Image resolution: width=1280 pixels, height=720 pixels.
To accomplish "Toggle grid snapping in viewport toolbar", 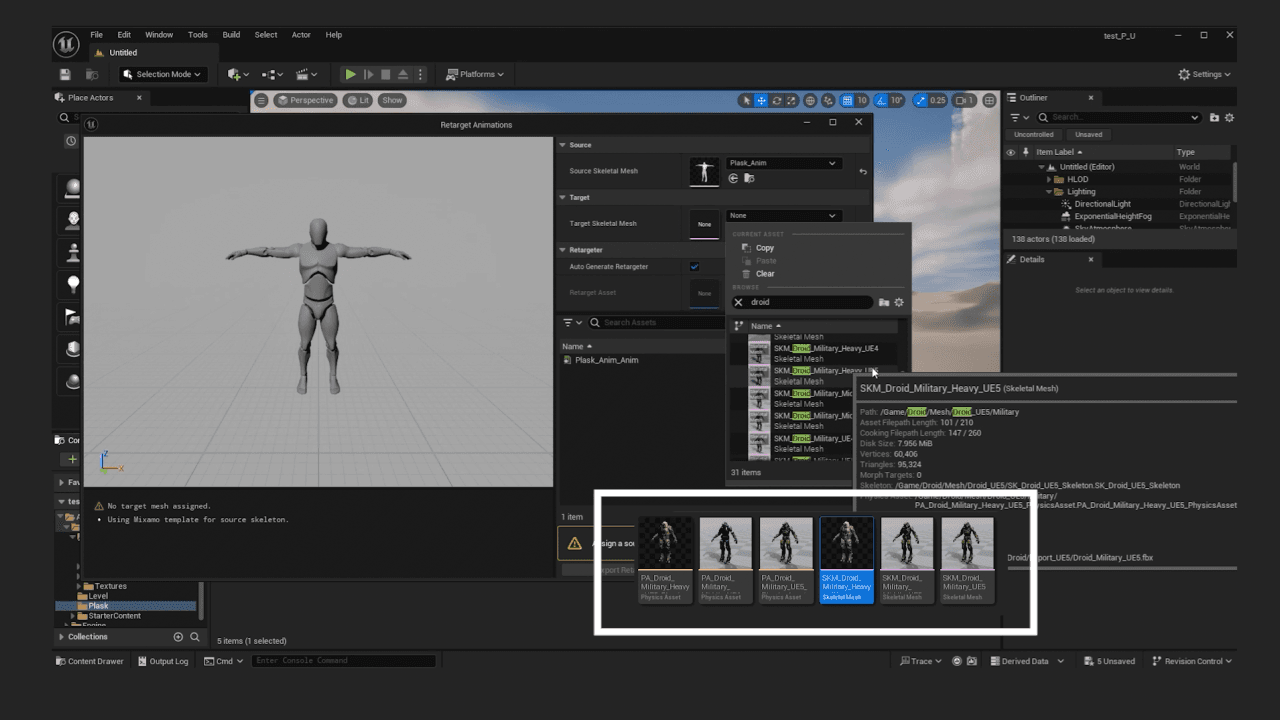I will pyautogui.click(x=846, y=100).
